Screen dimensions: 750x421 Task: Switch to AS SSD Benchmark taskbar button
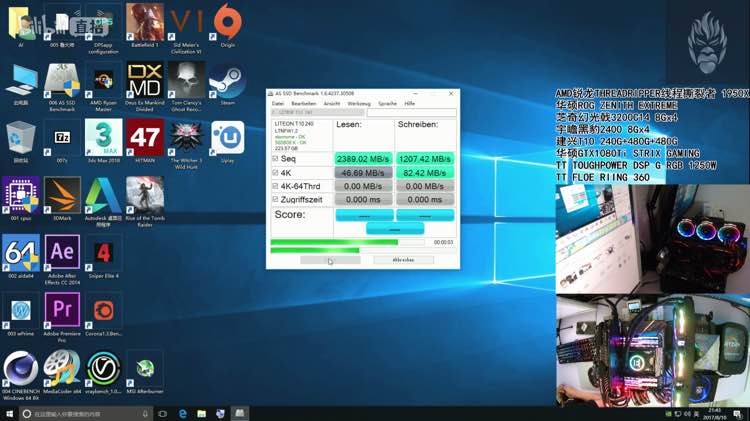(239, 413)
